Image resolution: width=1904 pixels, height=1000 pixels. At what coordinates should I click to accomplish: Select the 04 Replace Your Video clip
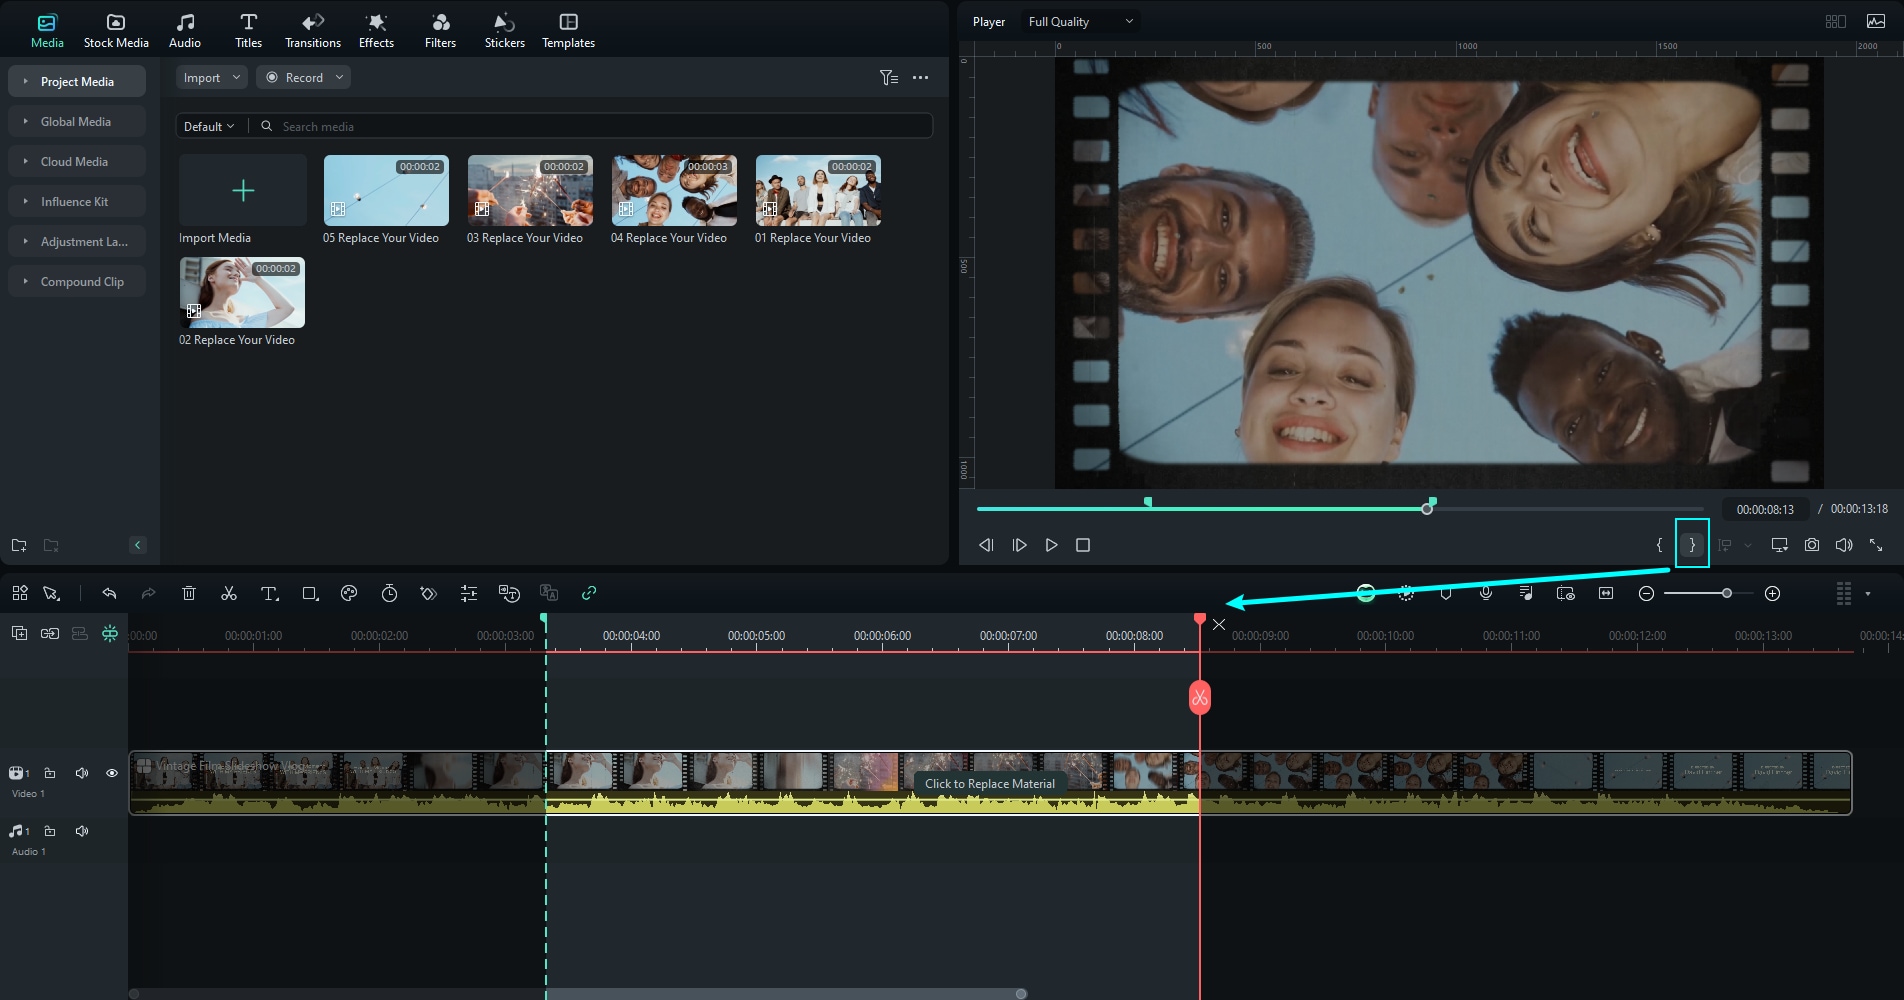click(674, 190)
